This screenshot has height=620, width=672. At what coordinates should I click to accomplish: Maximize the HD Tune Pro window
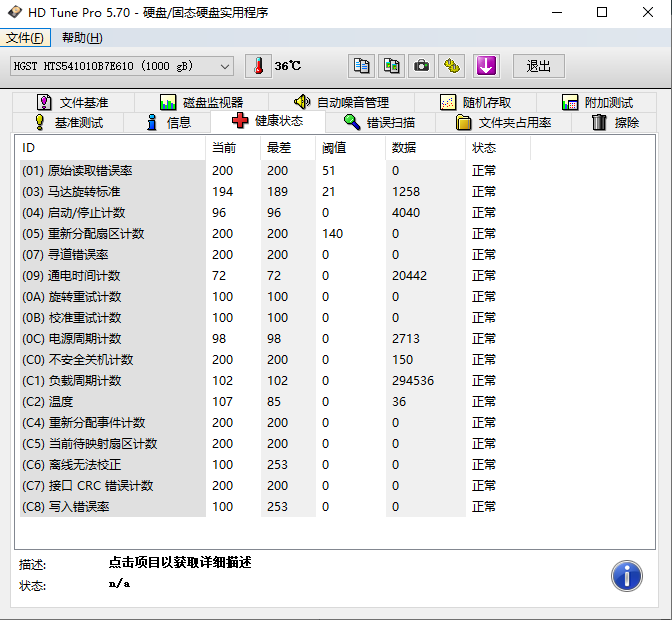602,12
